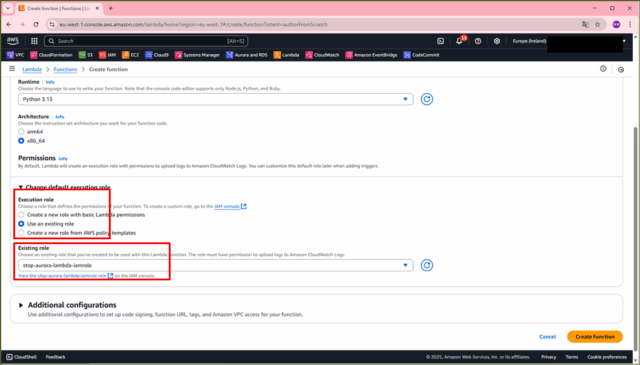The width and height of the screenshot is (640, 365).
Task: Refresh the Existing role list
Action: 427,265
